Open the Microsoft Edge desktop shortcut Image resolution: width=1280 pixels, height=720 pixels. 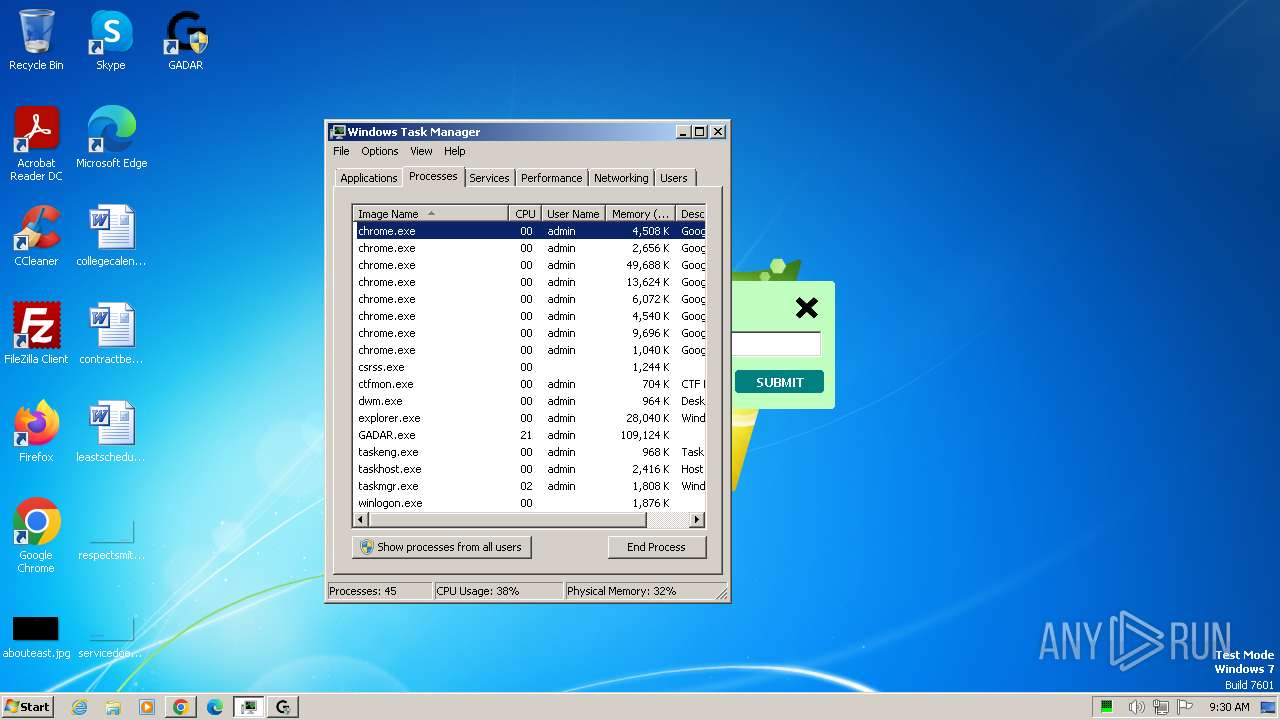tap(111, 137)
